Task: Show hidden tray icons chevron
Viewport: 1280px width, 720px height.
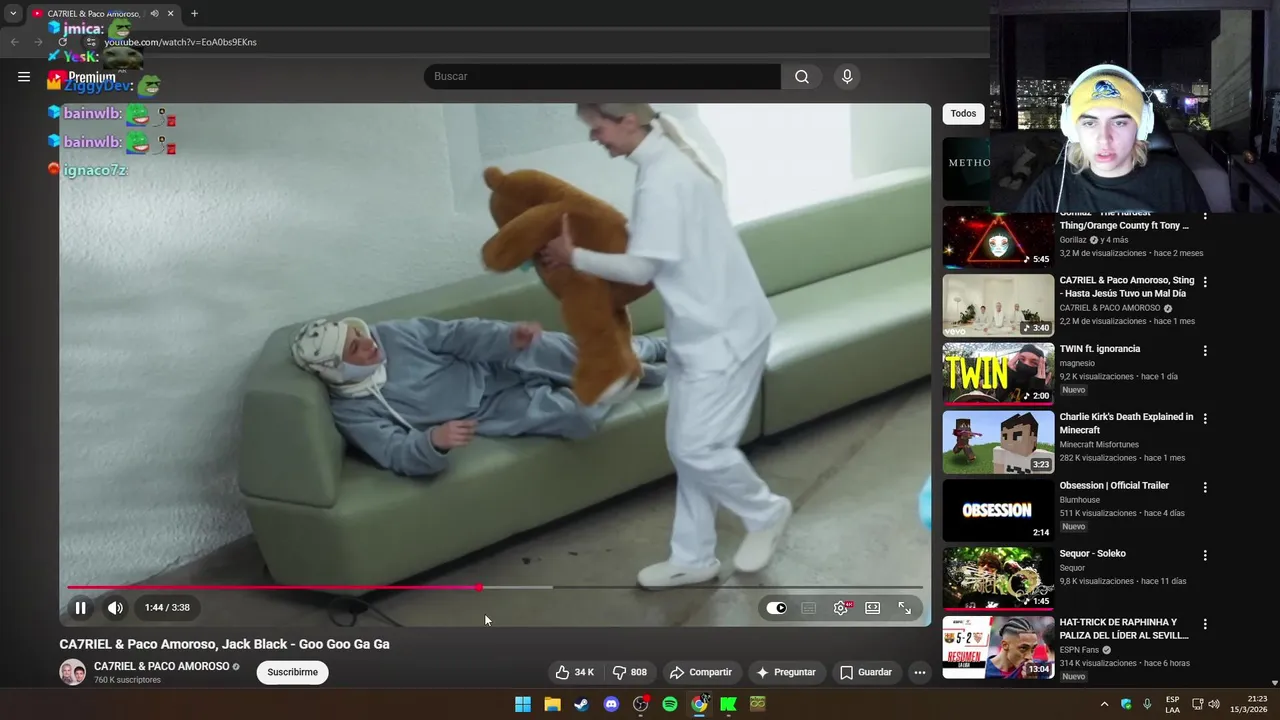Action: (1104, 704)
